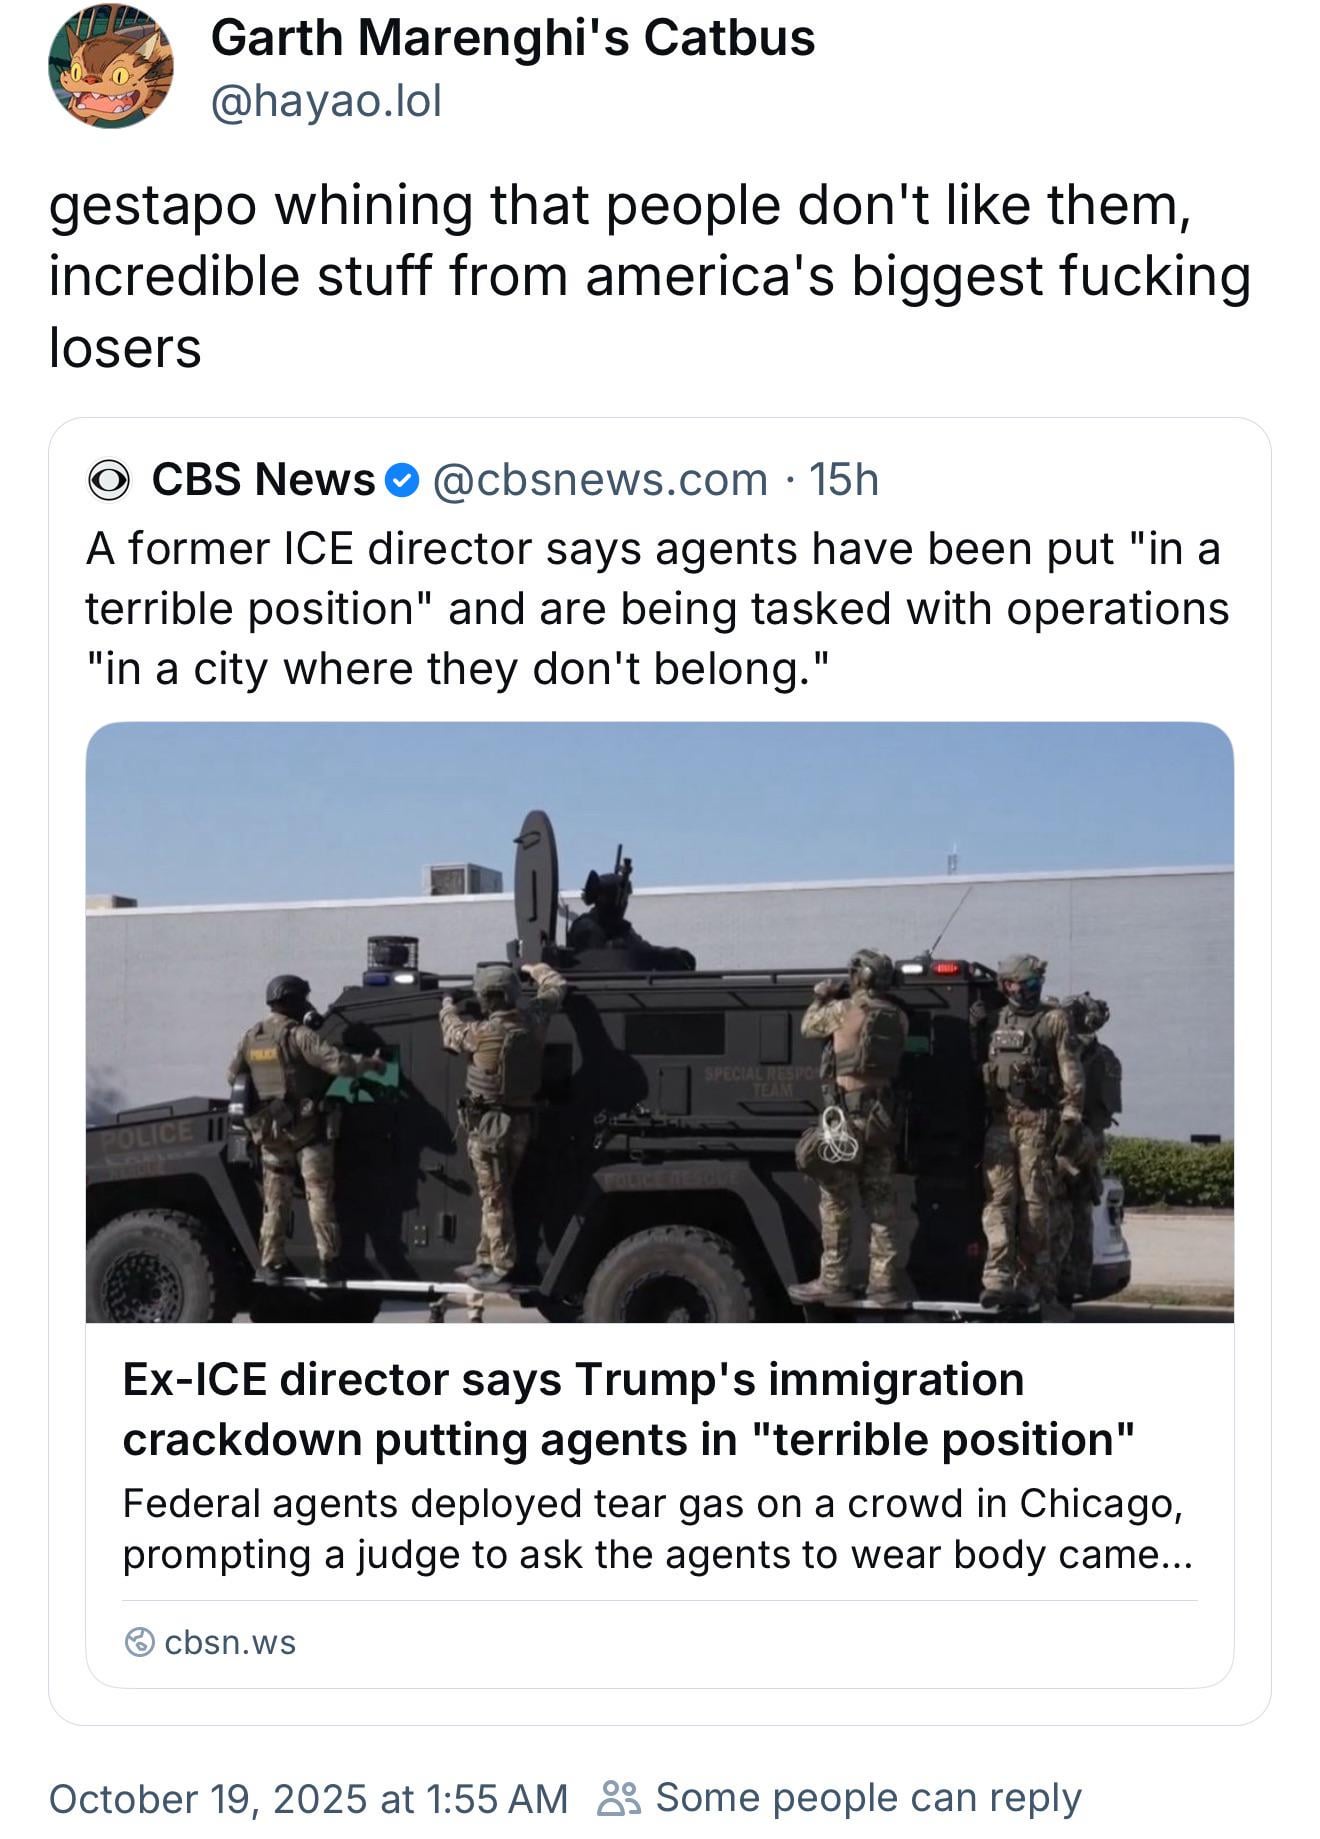Open the armored vehicle article photo
Viewport: 1320px width, 1839px height.
660,1020
